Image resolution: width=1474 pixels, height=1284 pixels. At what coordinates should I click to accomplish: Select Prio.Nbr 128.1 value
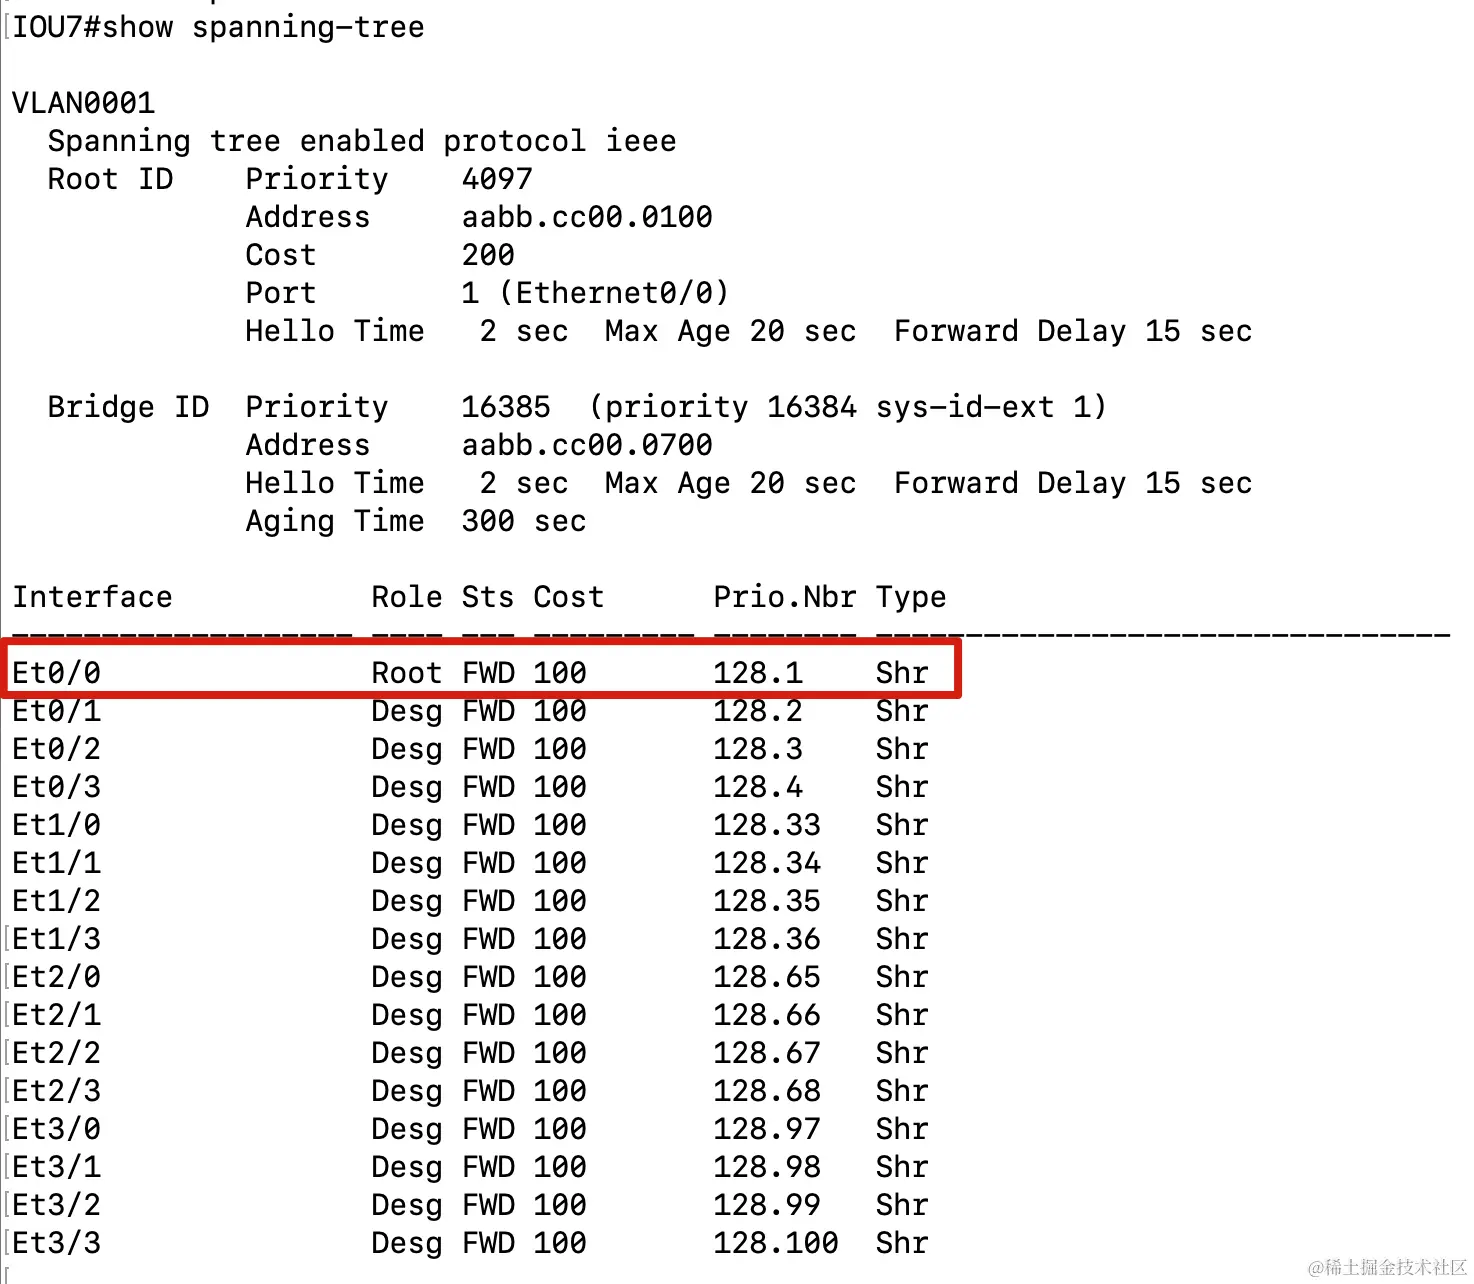click(x=758, y=673)
